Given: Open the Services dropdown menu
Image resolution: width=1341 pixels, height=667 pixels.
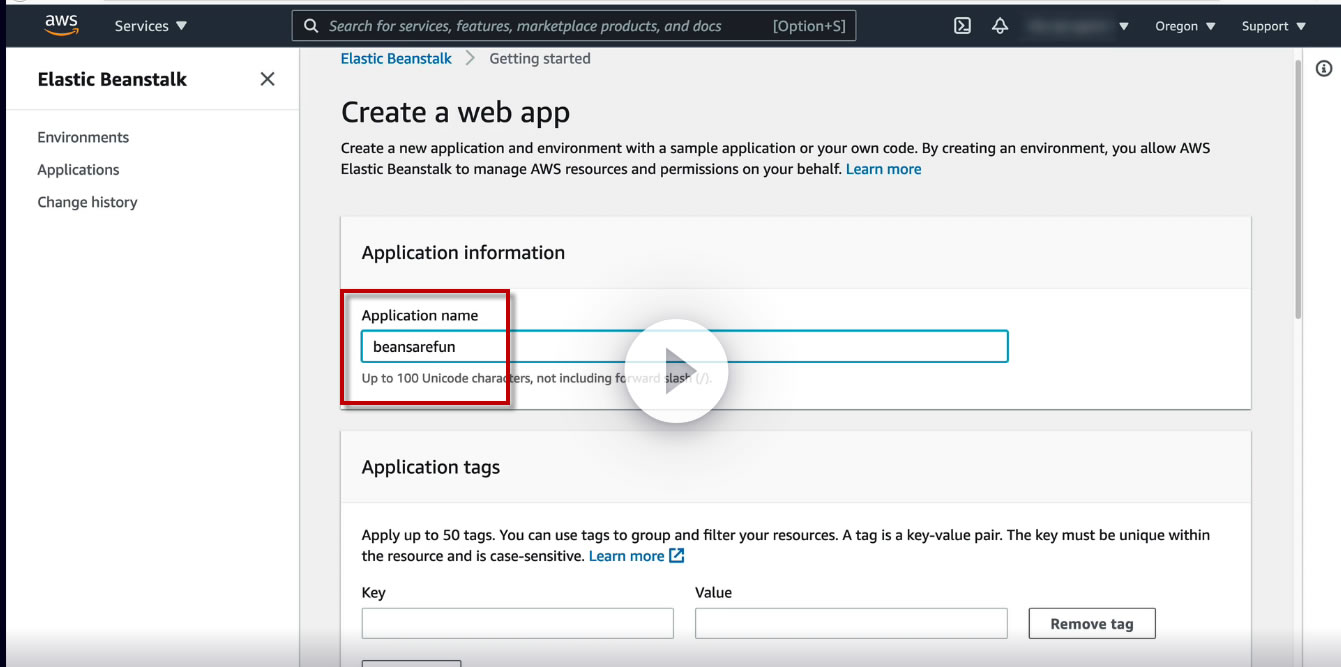Looking at the screenshot, I should click(x=151, y=26).
